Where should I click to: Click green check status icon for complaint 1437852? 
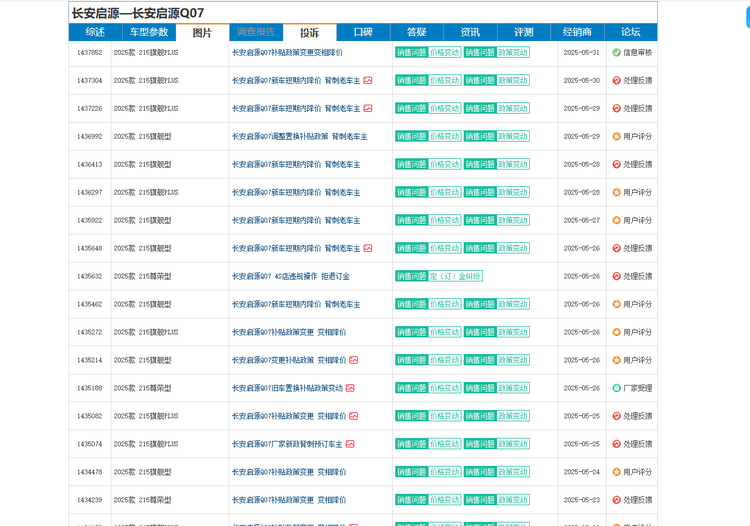tap(617, 53)
